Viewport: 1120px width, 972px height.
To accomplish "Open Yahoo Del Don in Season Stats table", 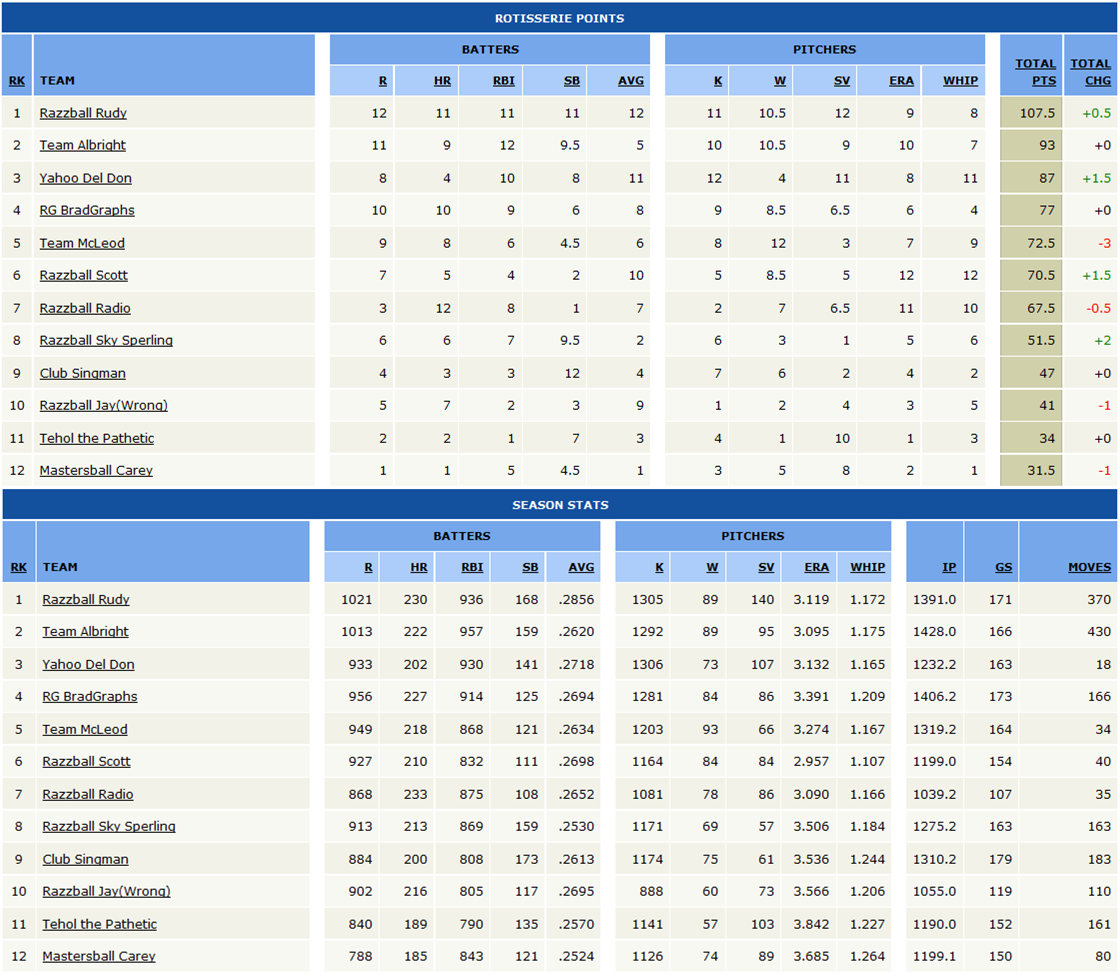I will [88, 664].
